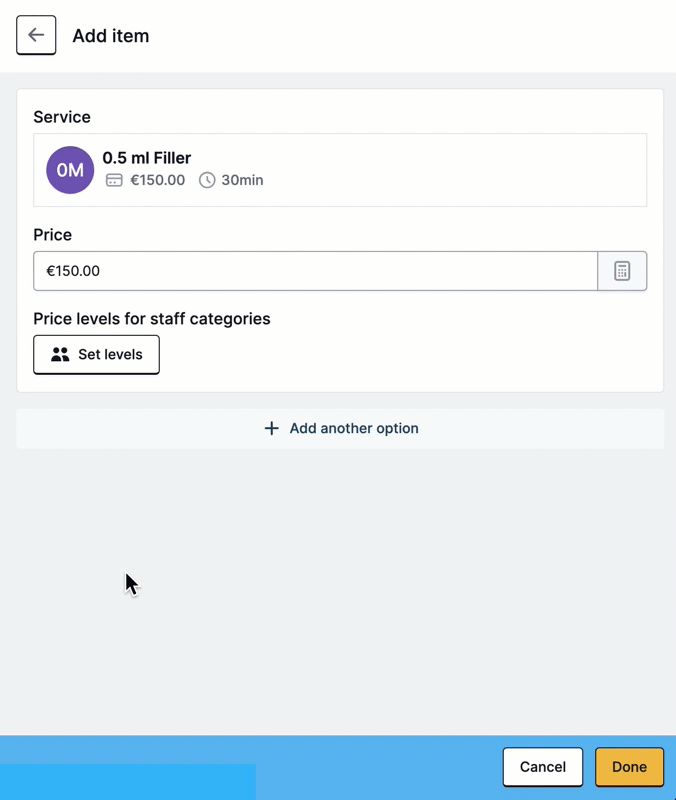Go back using the arrow button

click(x=36, y=35)
